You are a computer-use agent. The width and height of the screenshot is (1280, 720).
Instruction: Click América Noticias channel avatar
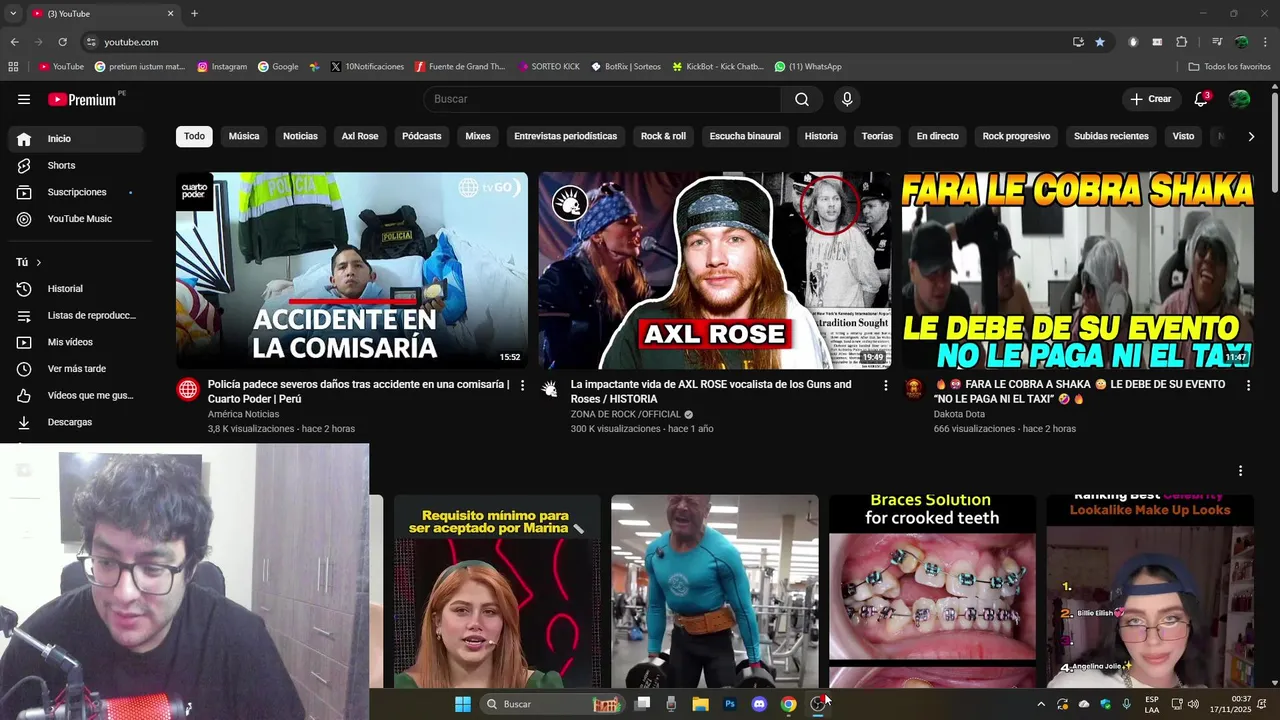coord(188,389)
